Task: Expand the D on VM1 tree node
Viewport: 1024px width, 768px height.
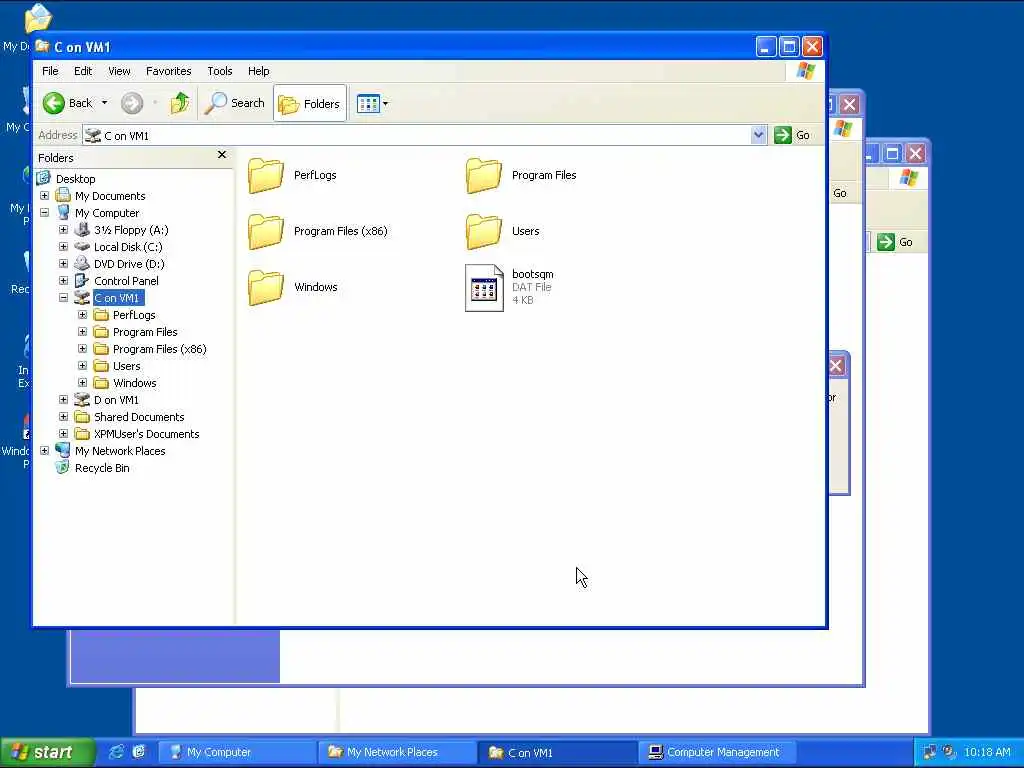Action: (x=63, y=400)
